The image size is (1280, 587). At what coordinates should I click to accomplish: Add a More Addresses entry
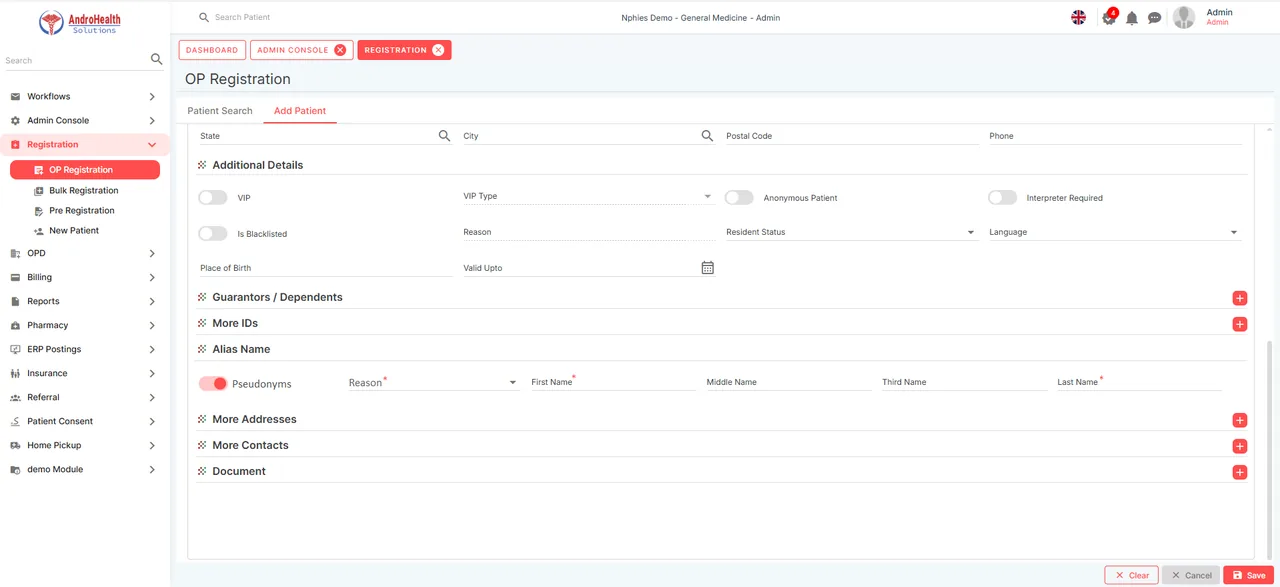[x=1239, y=420]
